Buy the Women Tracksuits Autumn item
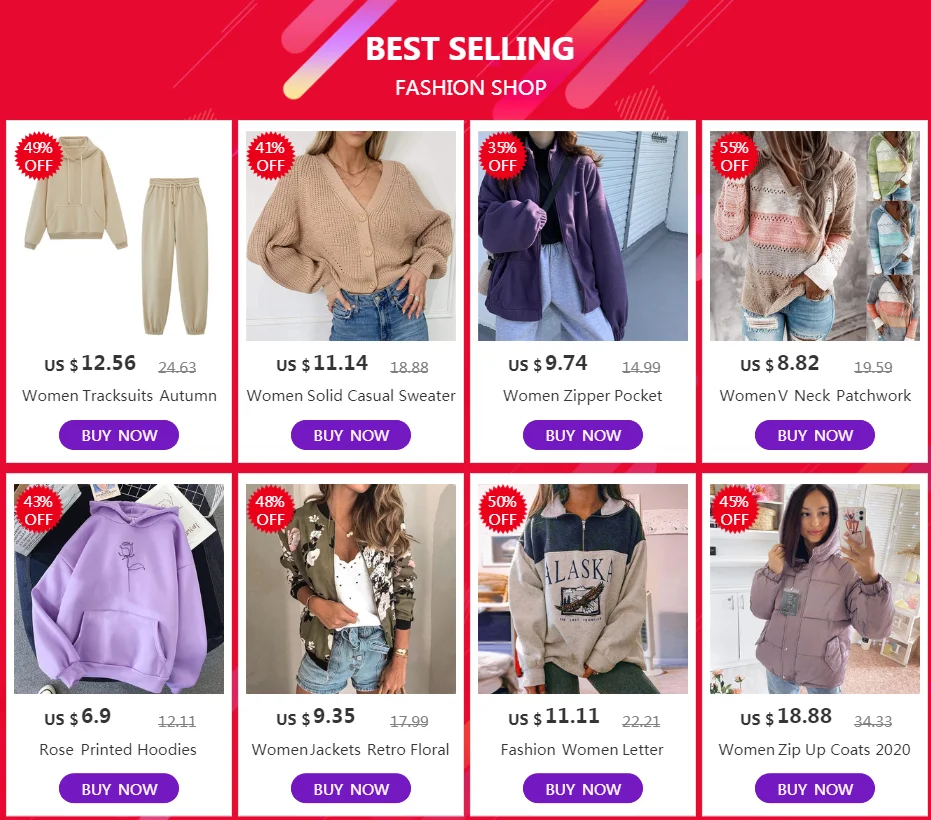Screen dimensions: 931x820 (x=119, y=435)
